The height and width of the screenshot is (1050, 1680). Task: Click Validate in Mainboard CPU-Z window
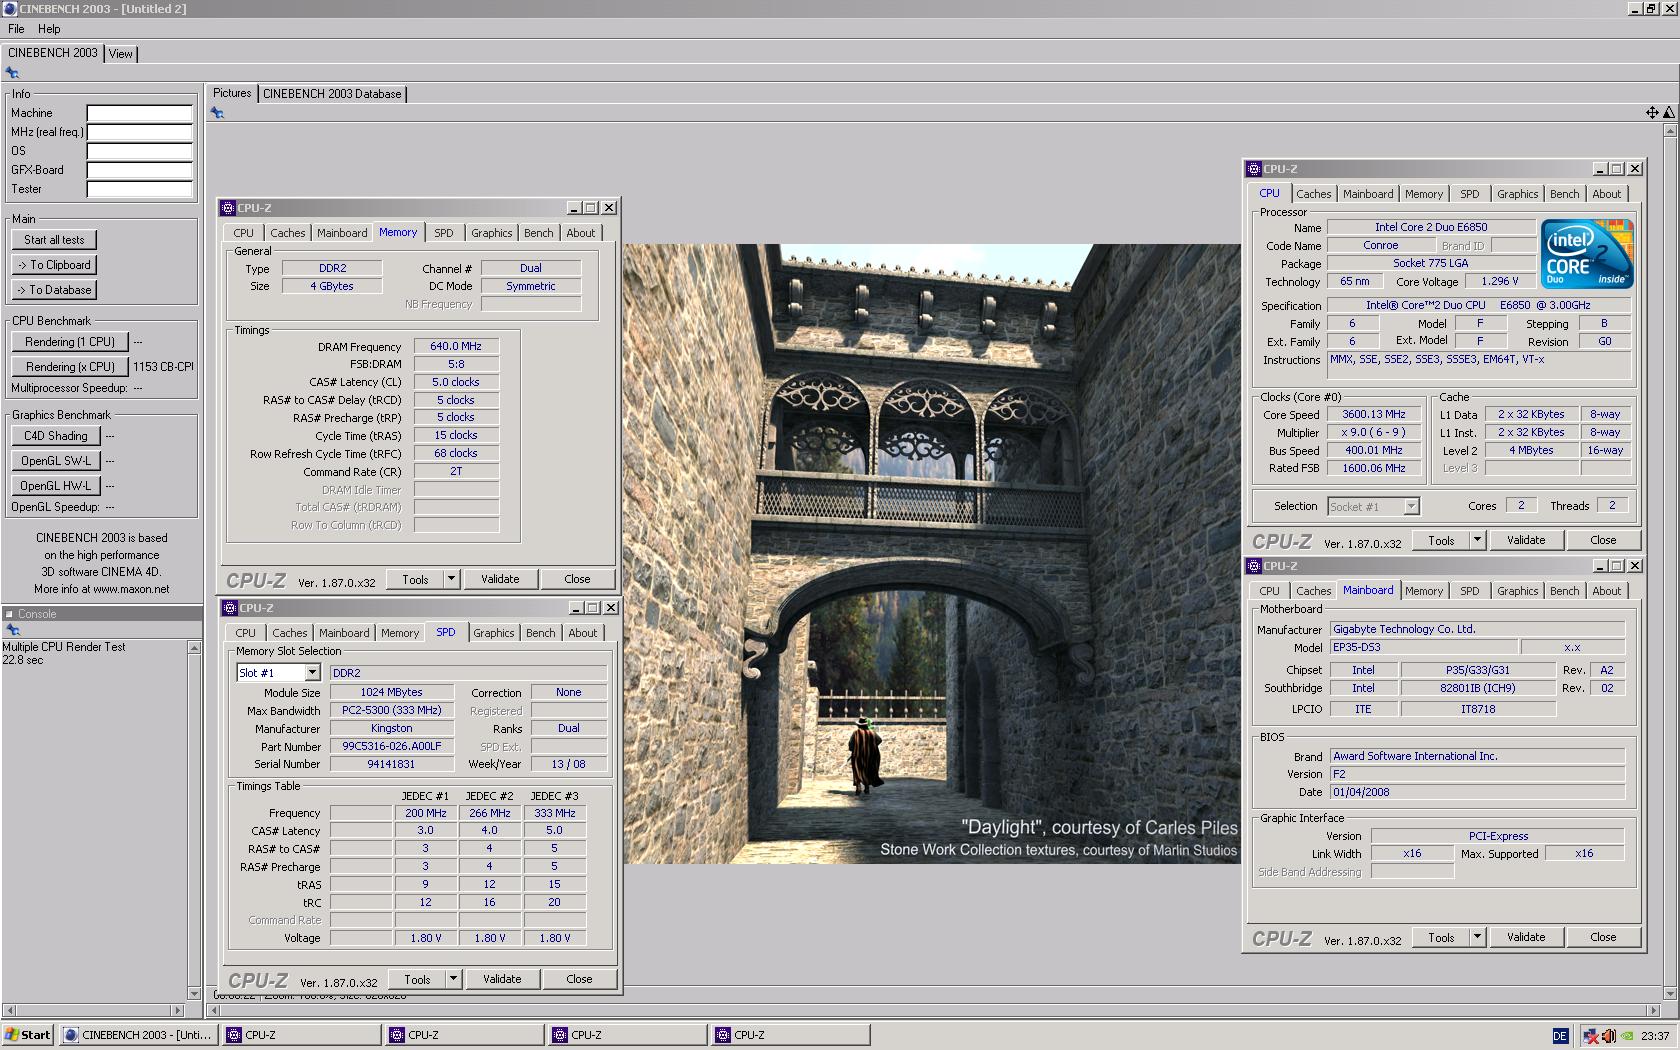point(1526,937)
